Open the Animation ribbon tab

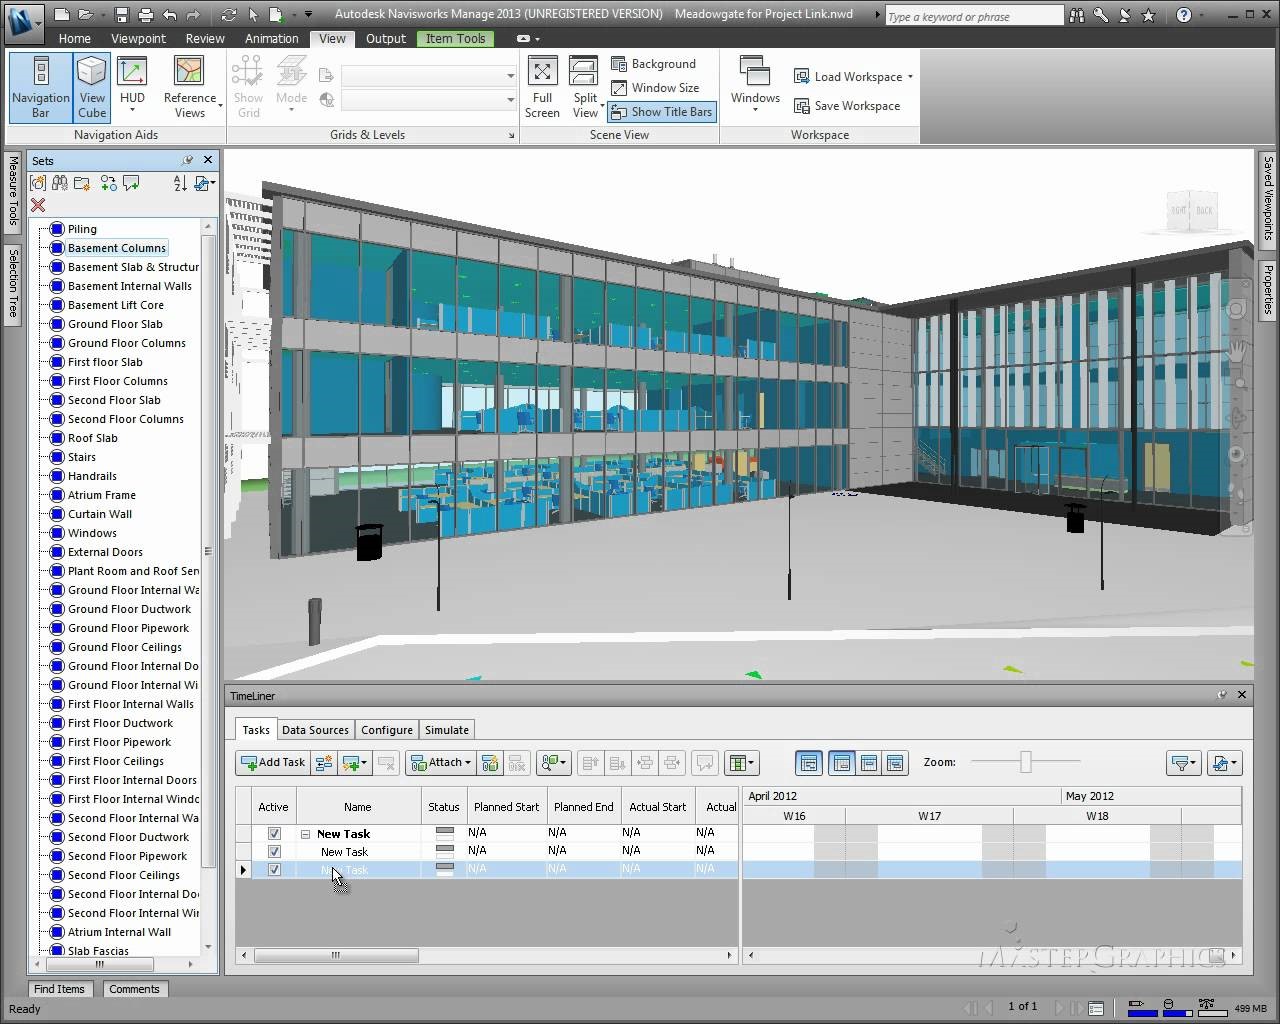point(271,38)
